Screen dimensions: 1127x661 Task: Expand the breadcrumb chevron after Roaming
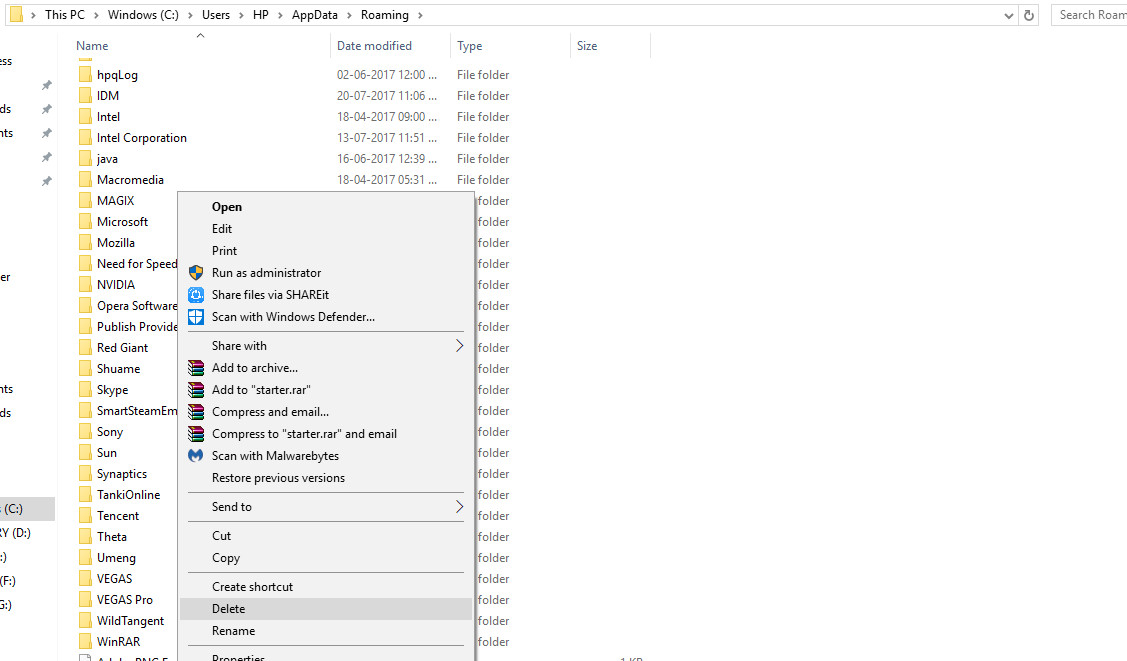(x=420, y=15)
